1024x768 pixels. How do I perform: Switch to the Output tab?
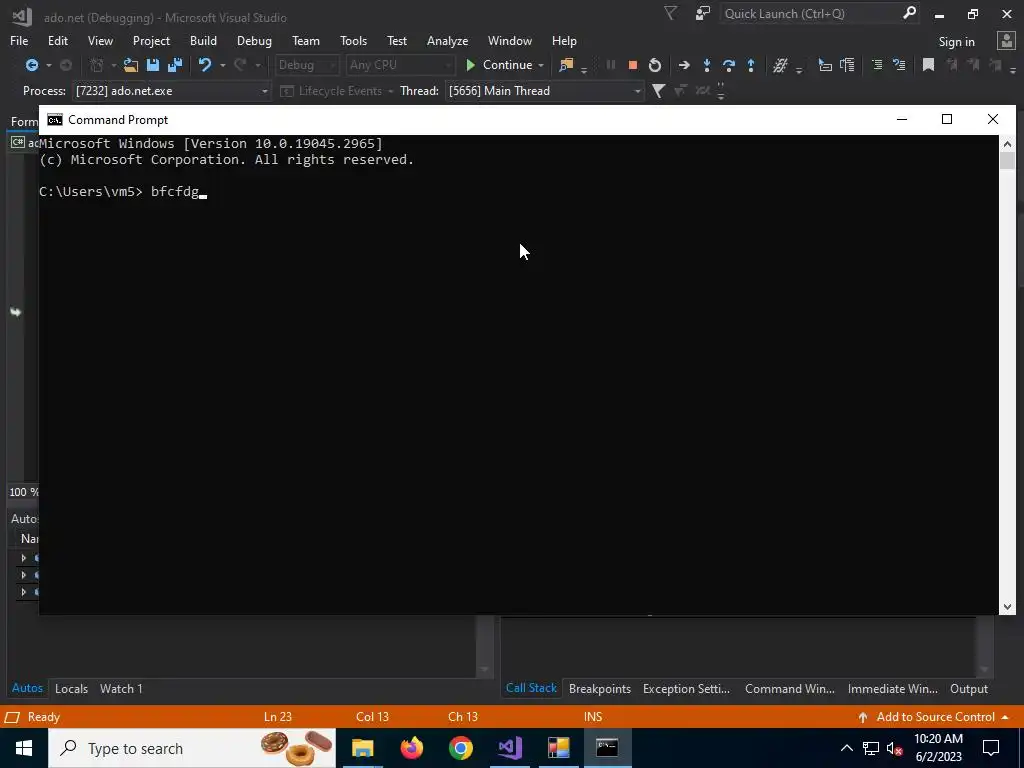click(x=968, y=688)
